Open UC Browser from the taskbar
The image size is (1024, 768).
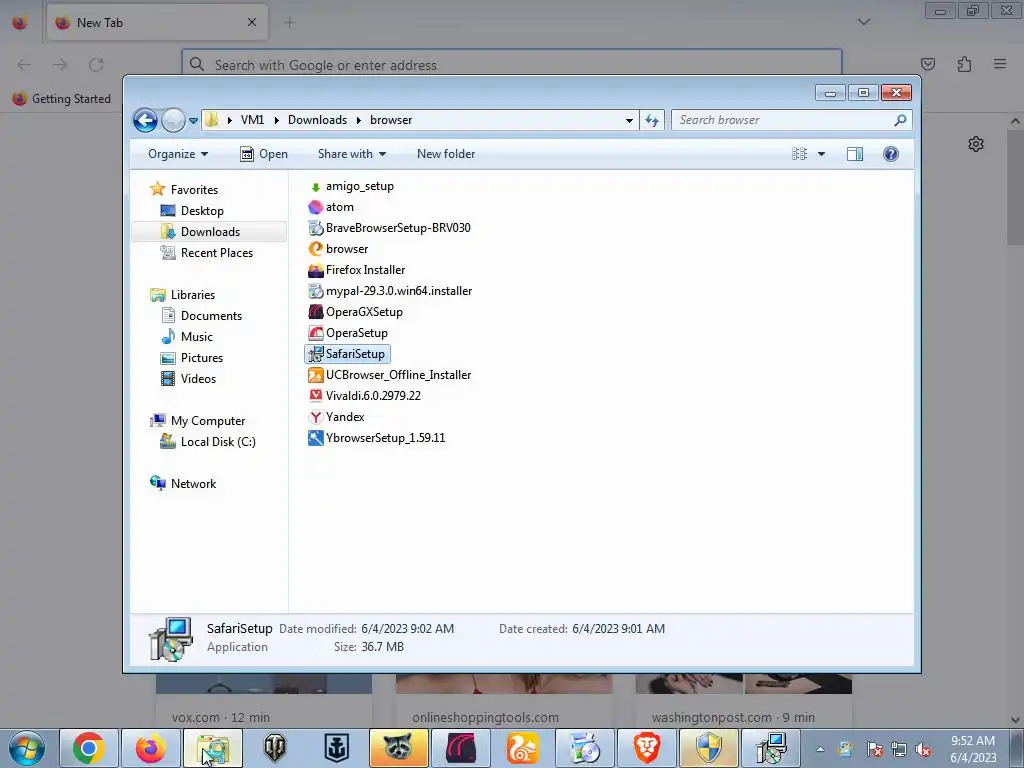[x=522, y=748]
